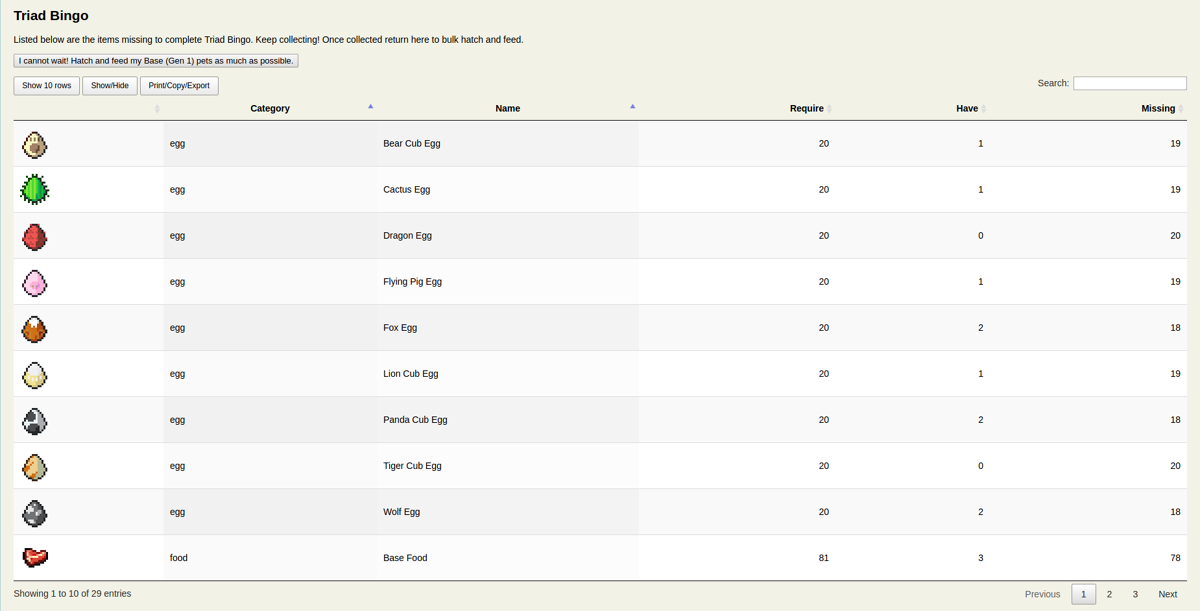Click the Lion Cub Egg icon

tap(34, 374)
